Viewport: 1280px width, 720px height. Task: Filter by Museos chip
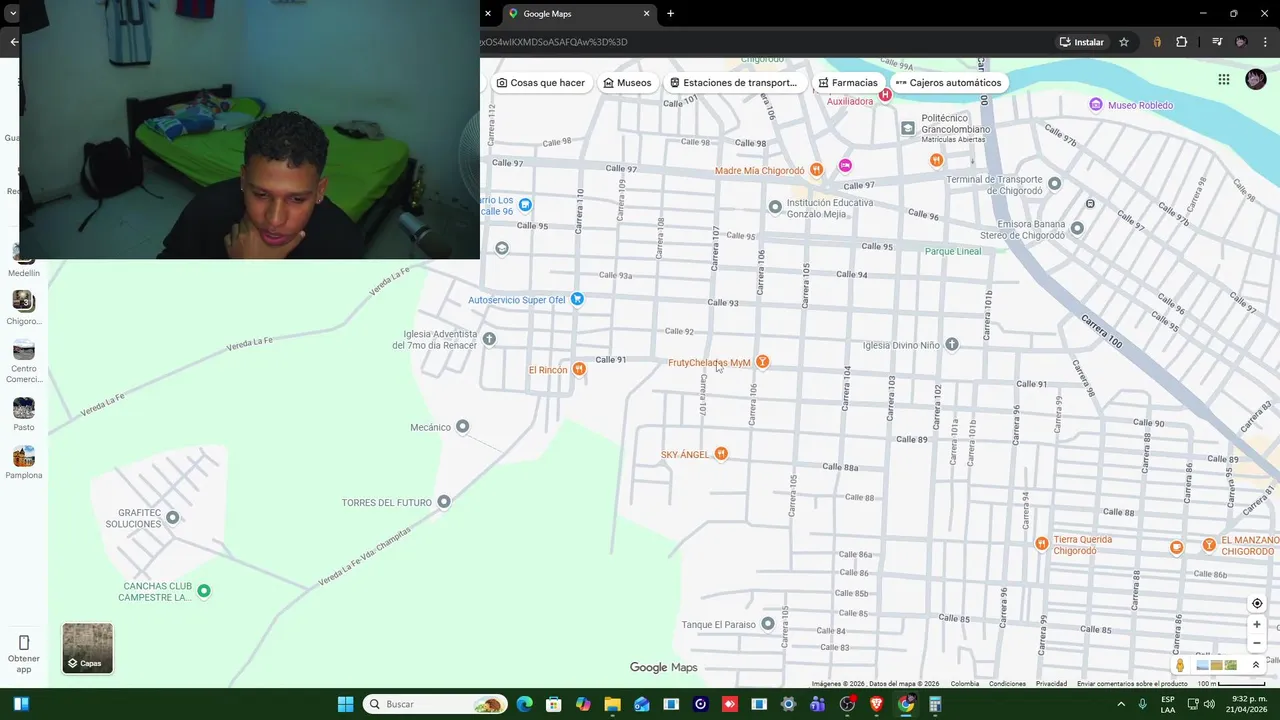coord(627,83)
